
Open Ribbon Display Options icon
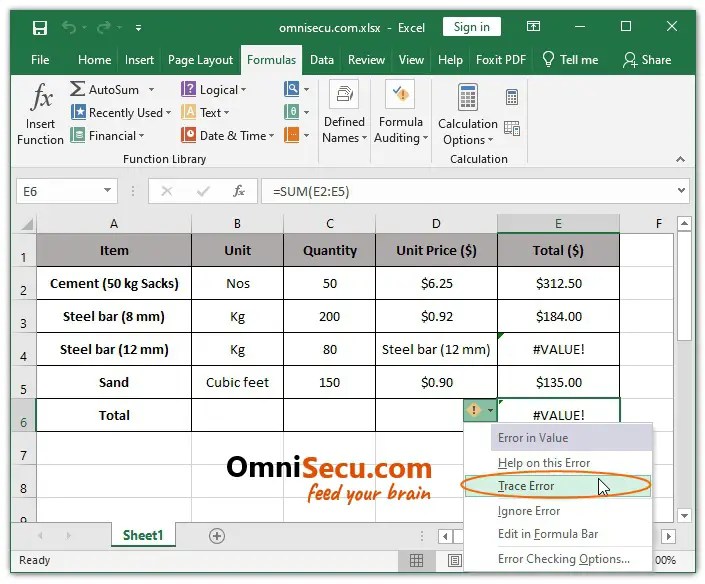pyautogui.click(x=533, y=27)
